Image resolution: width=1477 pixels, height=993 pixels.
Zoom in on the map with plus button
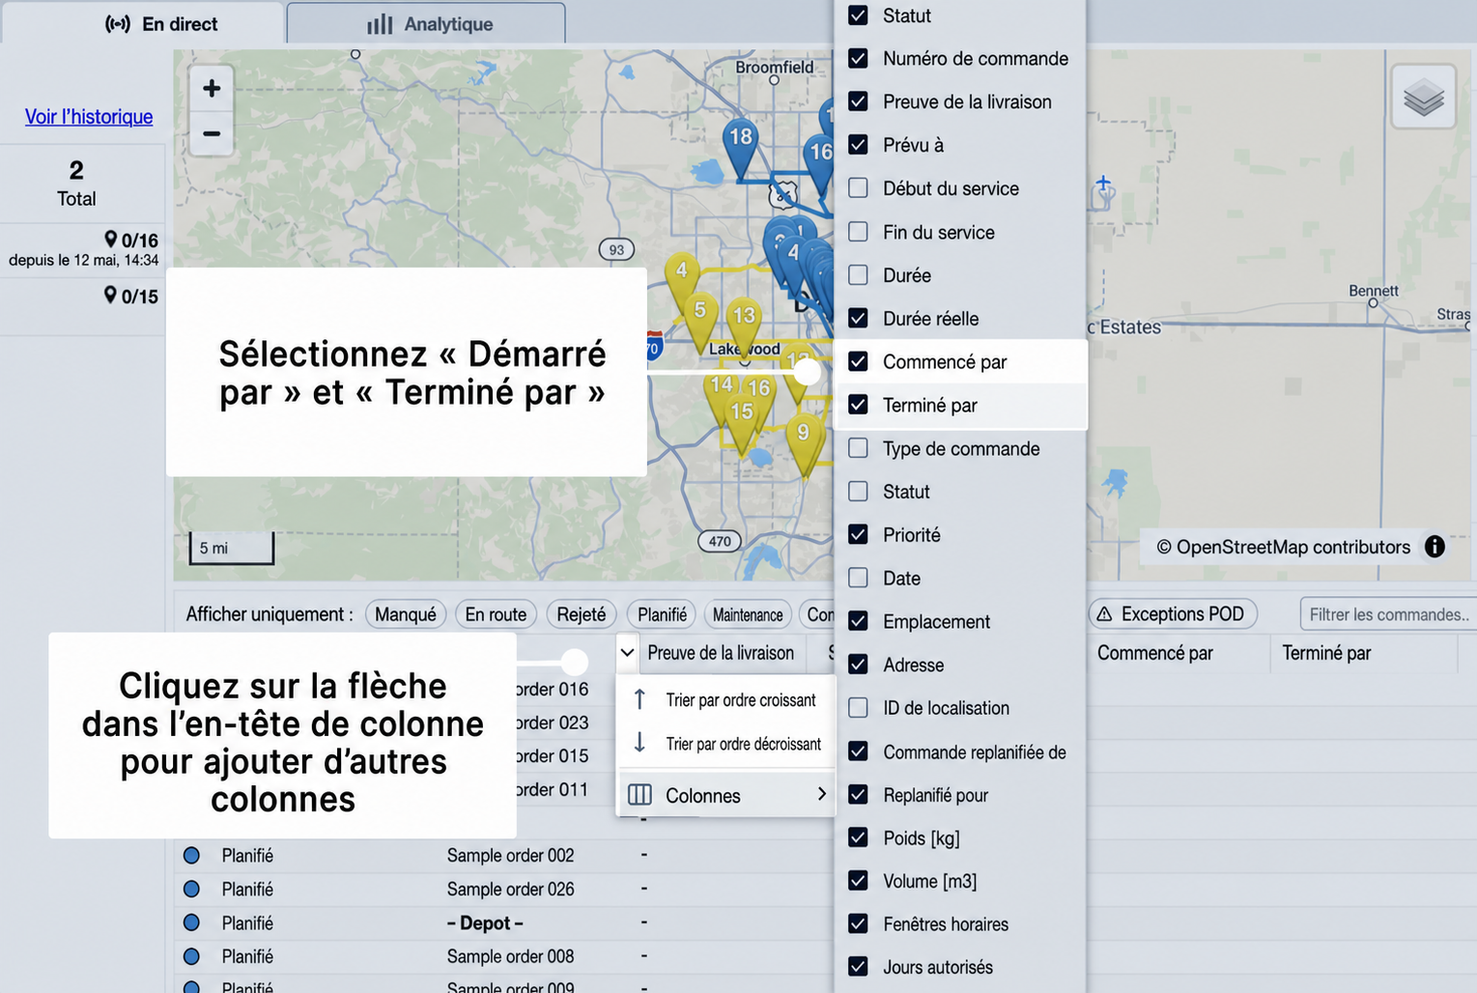tap(211, 89)
